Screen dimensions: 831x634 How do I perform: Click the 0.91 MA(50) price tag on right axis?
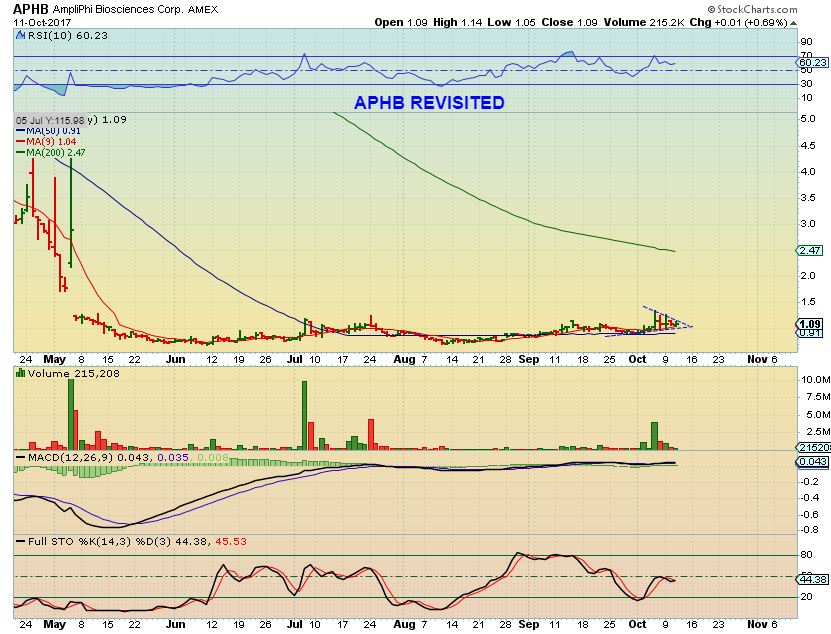coord(810,333)
